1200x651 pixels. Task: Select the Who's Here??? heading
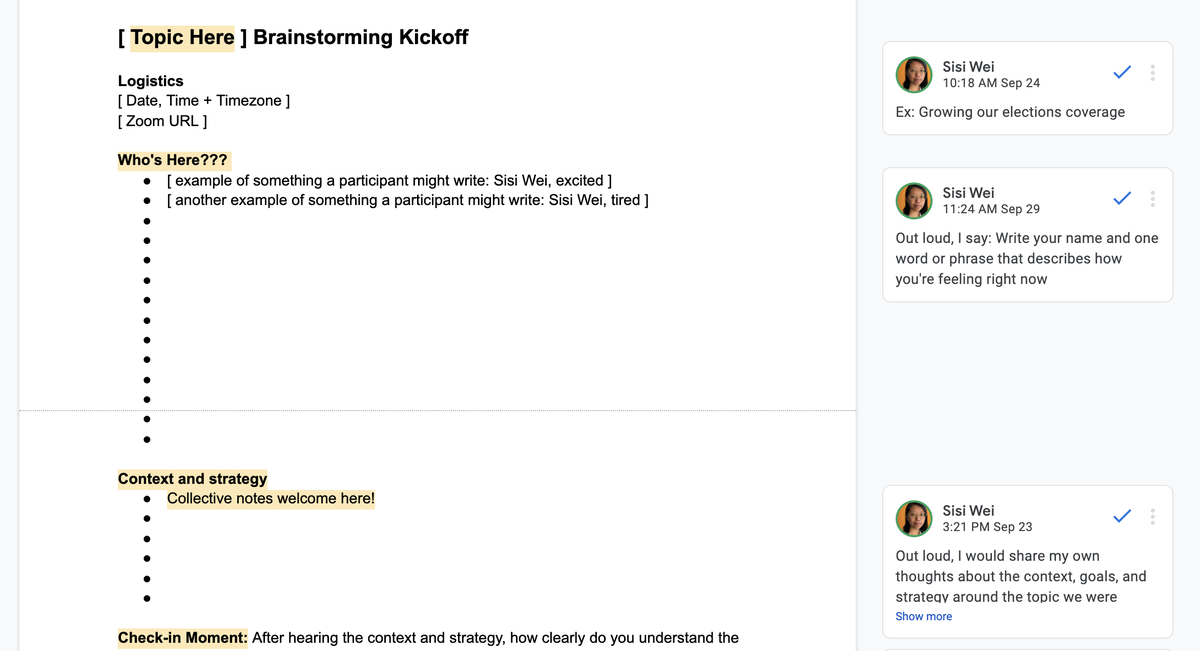(173, 160)
